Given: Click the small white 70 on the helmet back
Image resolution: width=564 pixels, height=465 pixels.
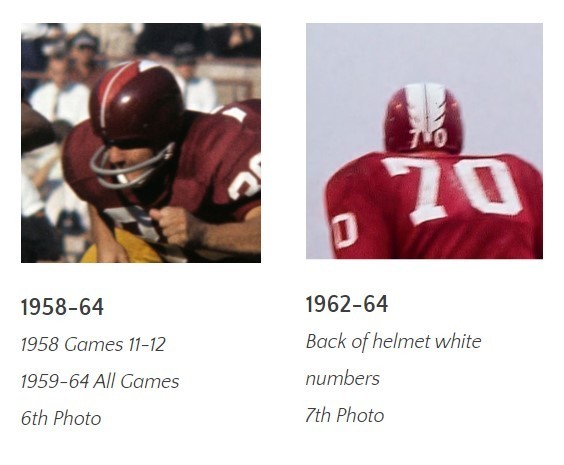Looking at the screenshot, I should pyautogui.click(x=429, y=138).
